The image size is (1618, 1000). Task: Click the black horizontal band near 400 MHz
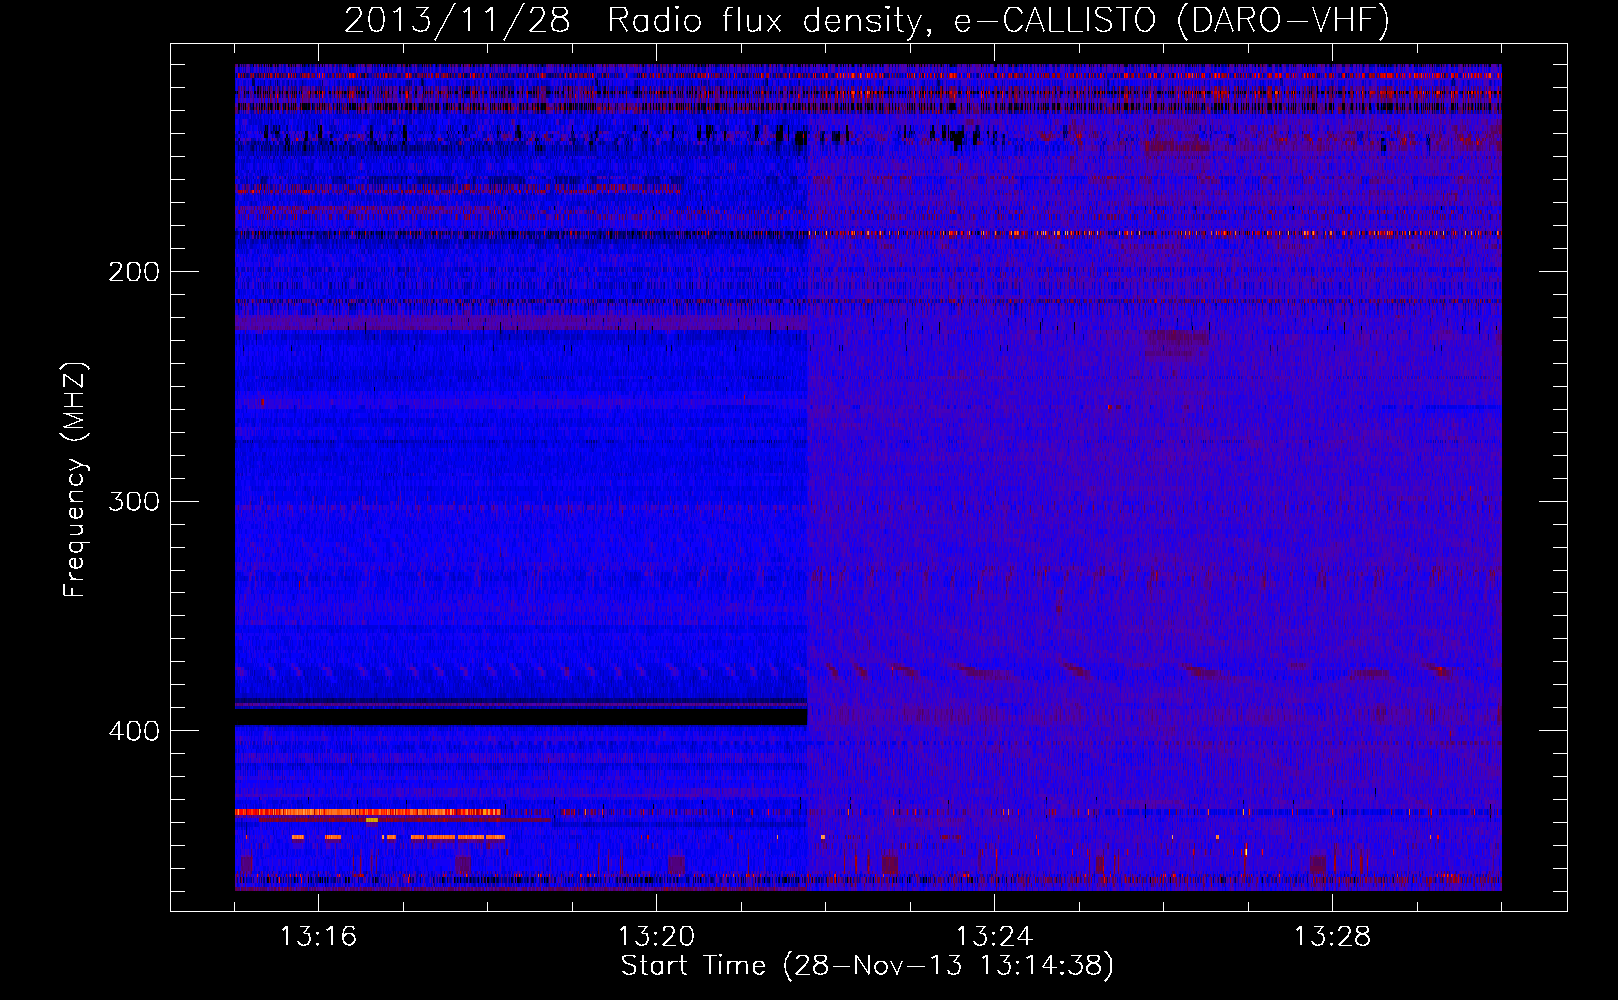(521, 717)
